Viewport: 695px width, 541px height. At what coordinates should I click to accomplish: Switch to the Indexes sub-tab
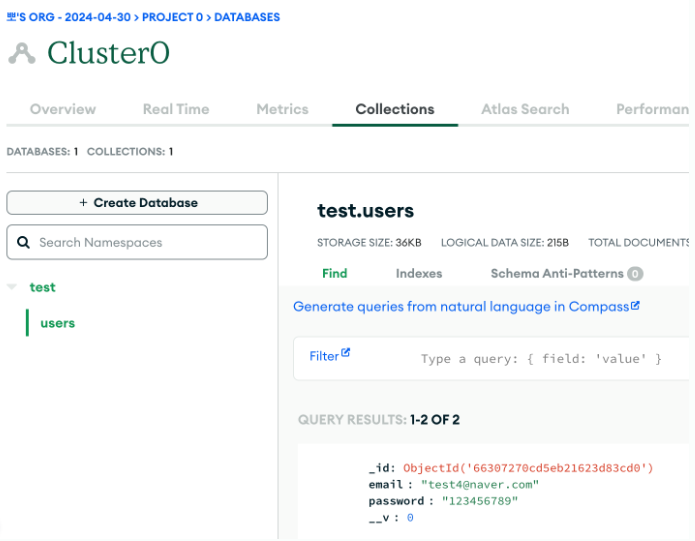coord(419,273)
